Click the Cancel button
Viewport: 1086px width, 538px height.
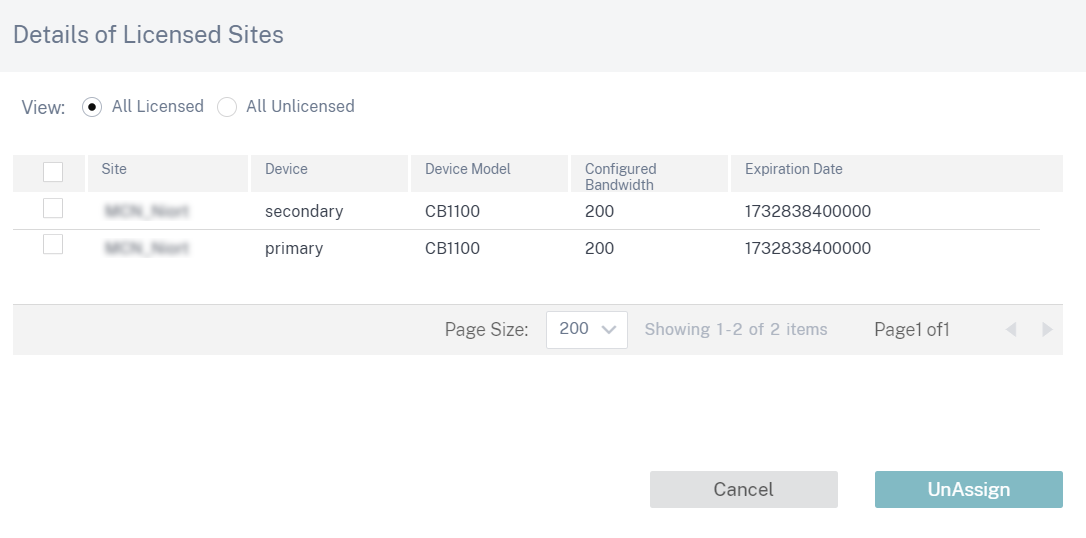(744, 490)
